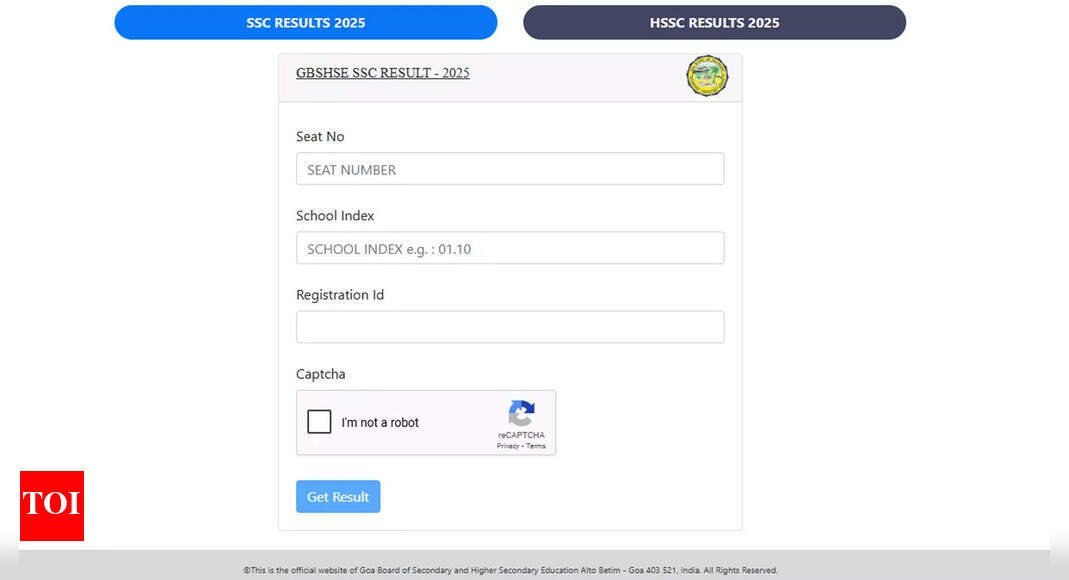Click the I'm not a robot text
1069x580 pixels.
click(380, 423)
